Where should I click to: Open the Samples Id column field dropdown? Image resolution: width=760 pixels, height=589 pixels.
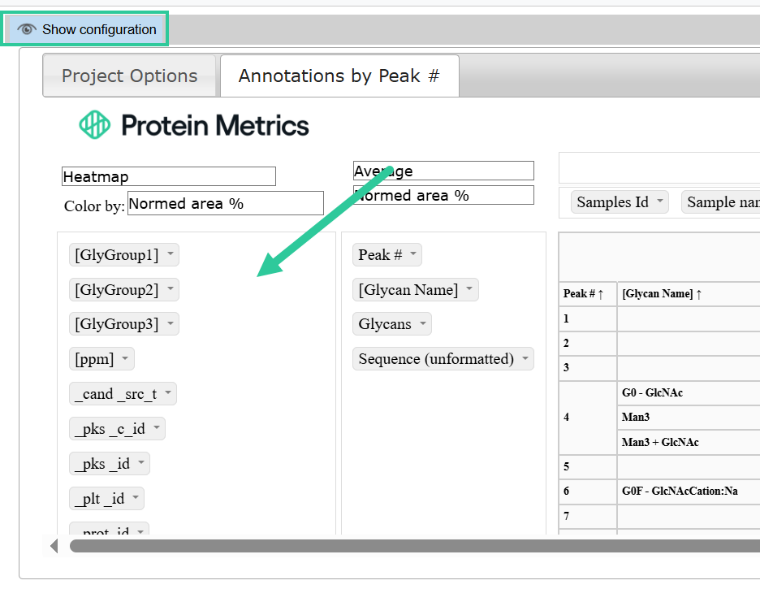pos(660,201)
